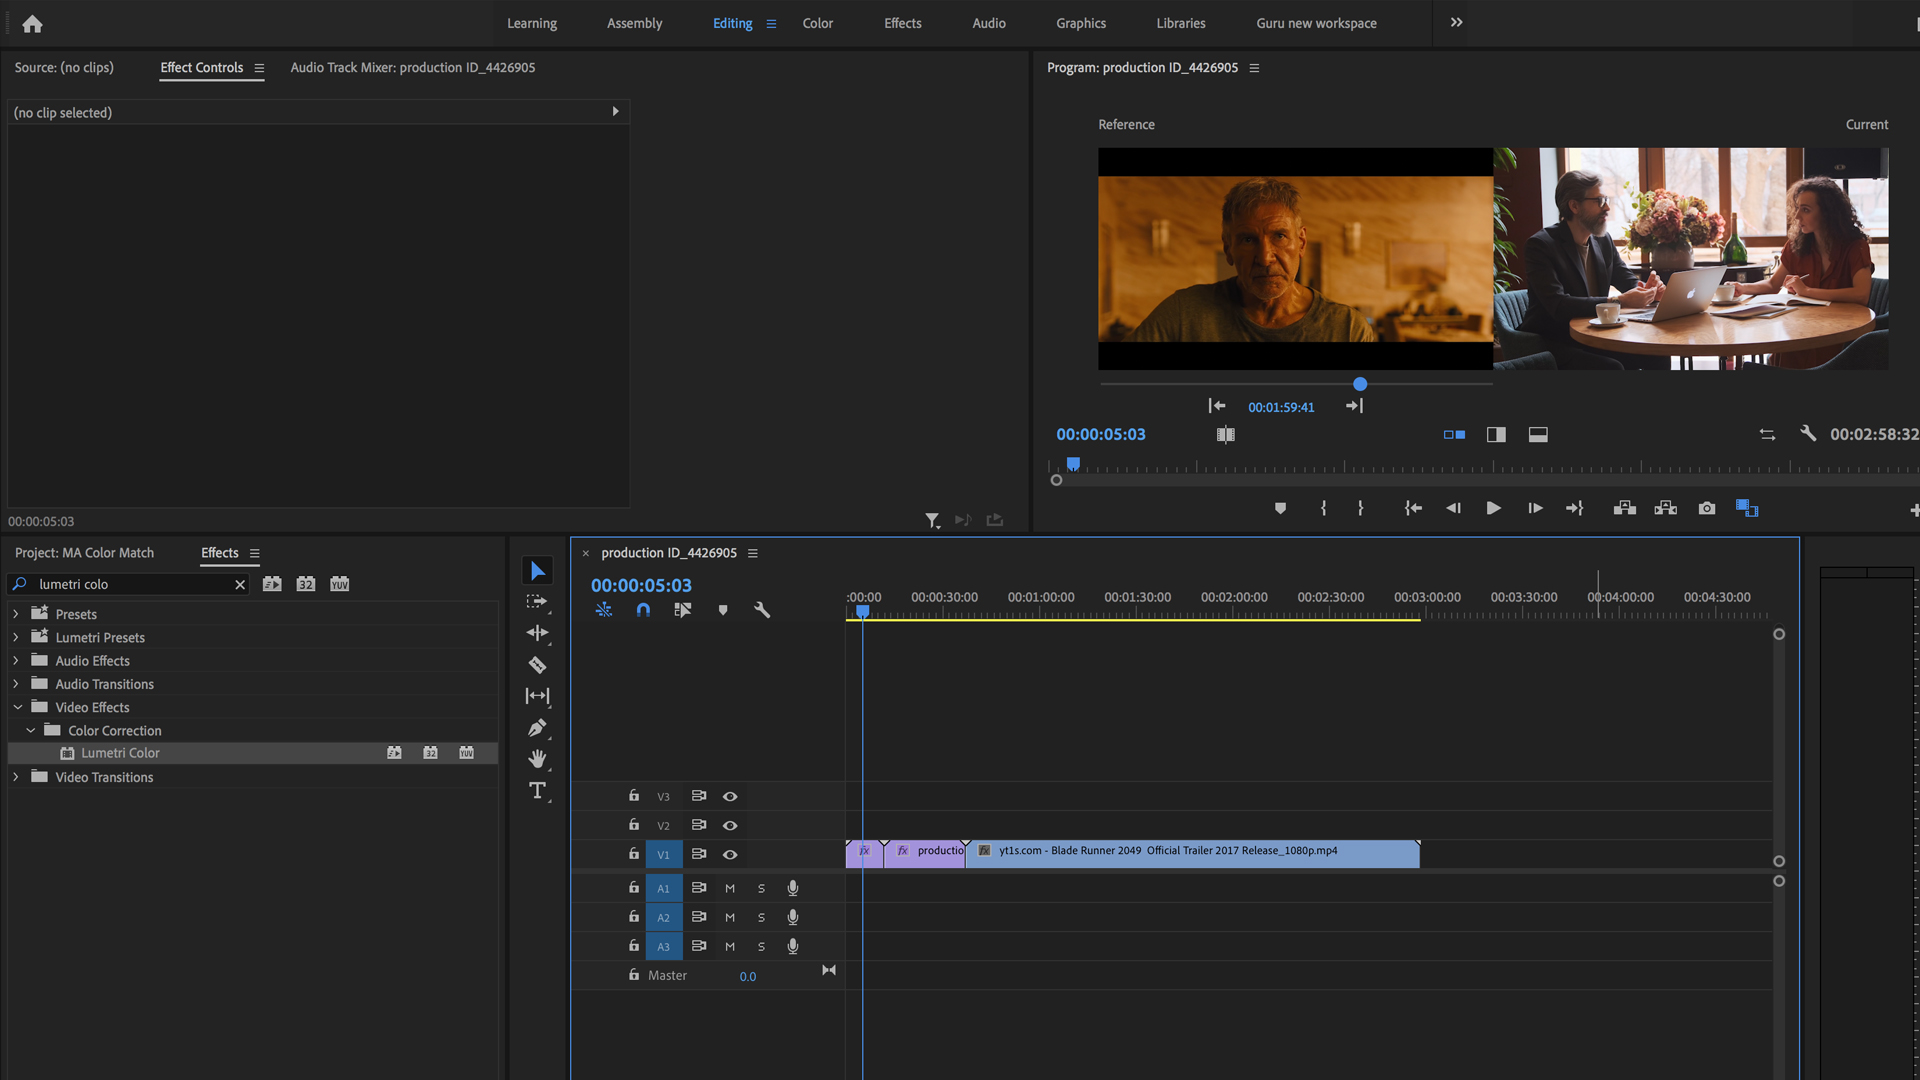Viewport: 1920px width, 1080px height.
Task: Mark In point in Program monitor
Action: (1323, 508)
